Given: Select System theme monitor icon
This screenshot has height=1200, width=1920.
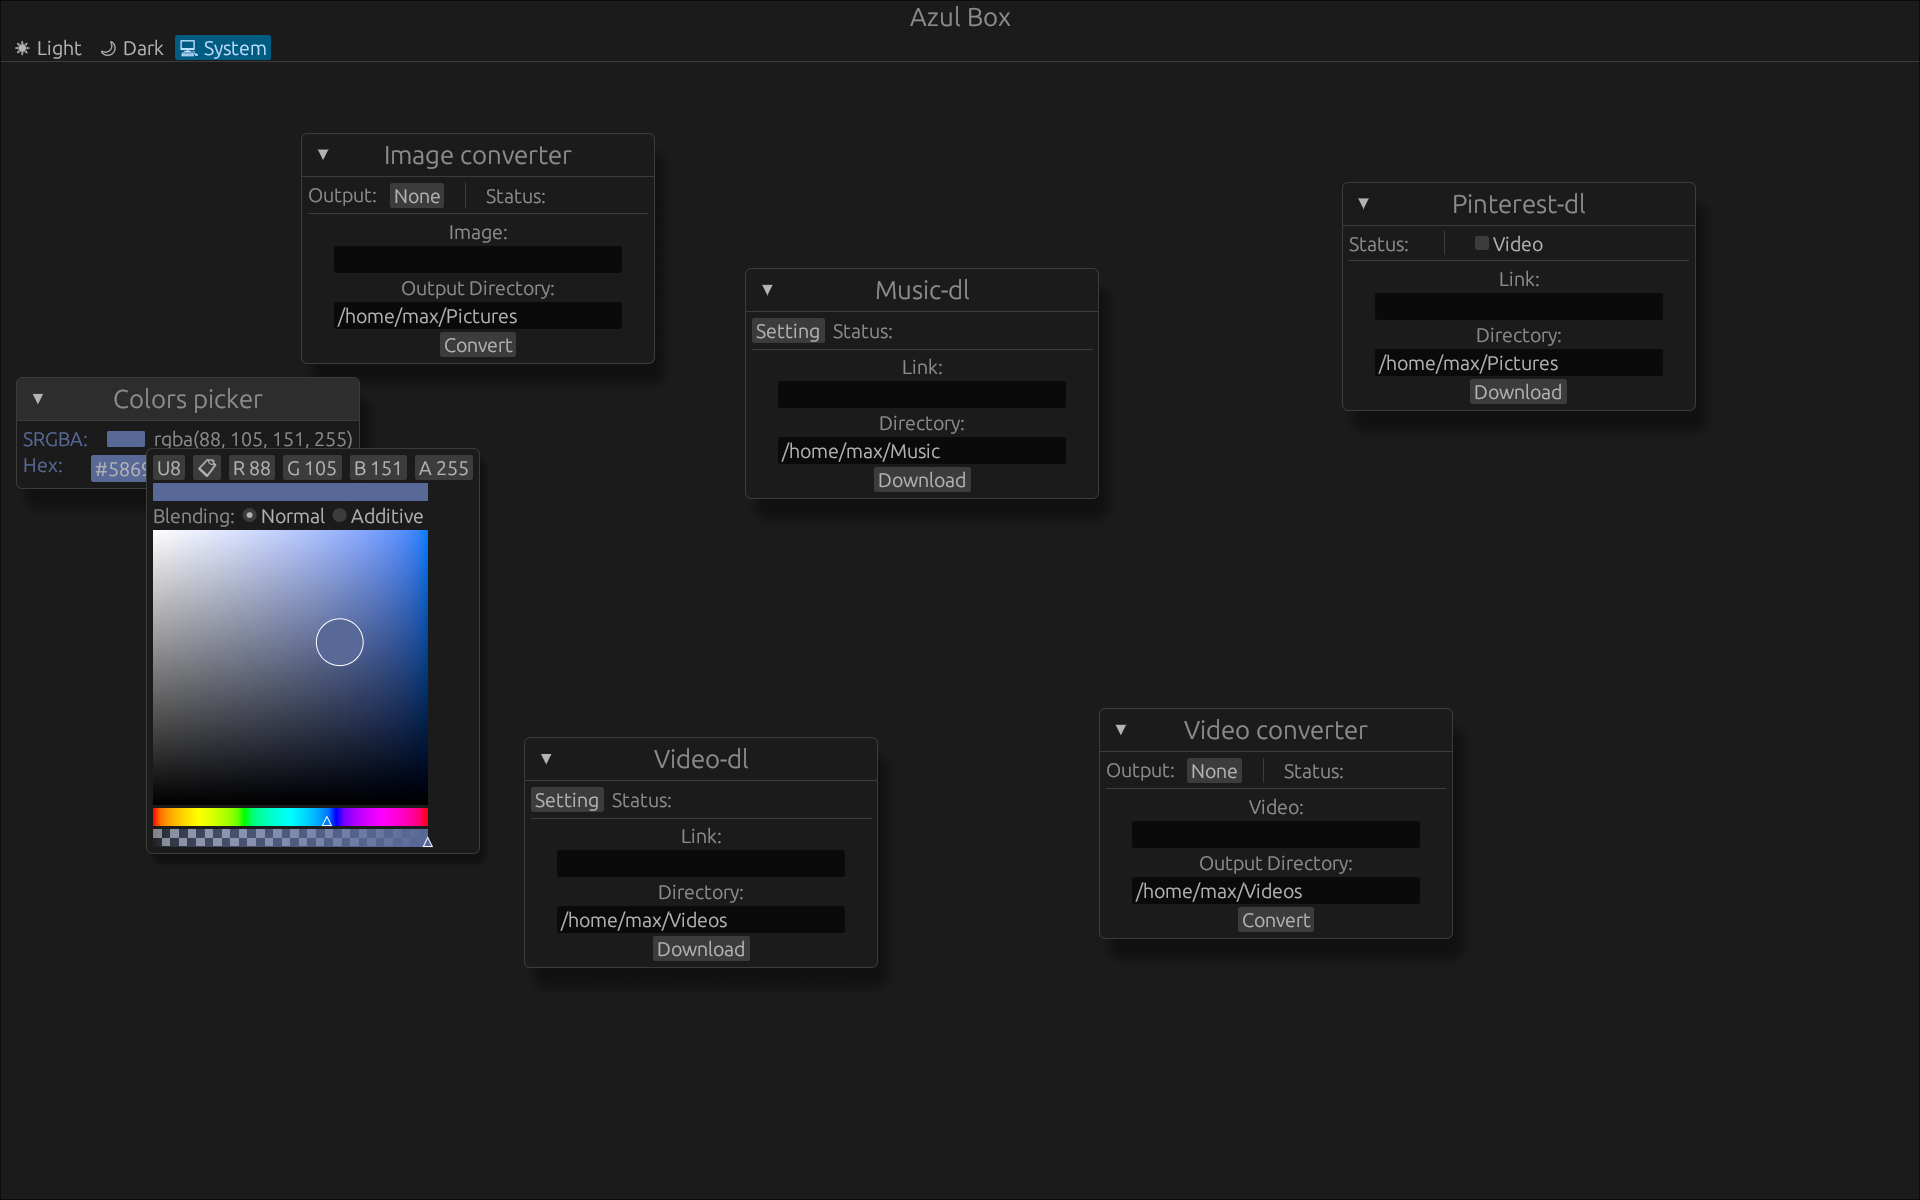Looking at the screenshot, I should tap(188, 48).
